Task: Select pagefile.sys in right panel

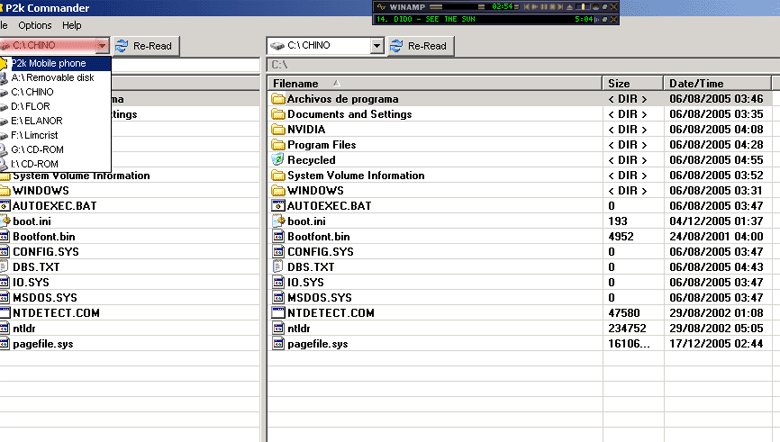Action: 317,344
